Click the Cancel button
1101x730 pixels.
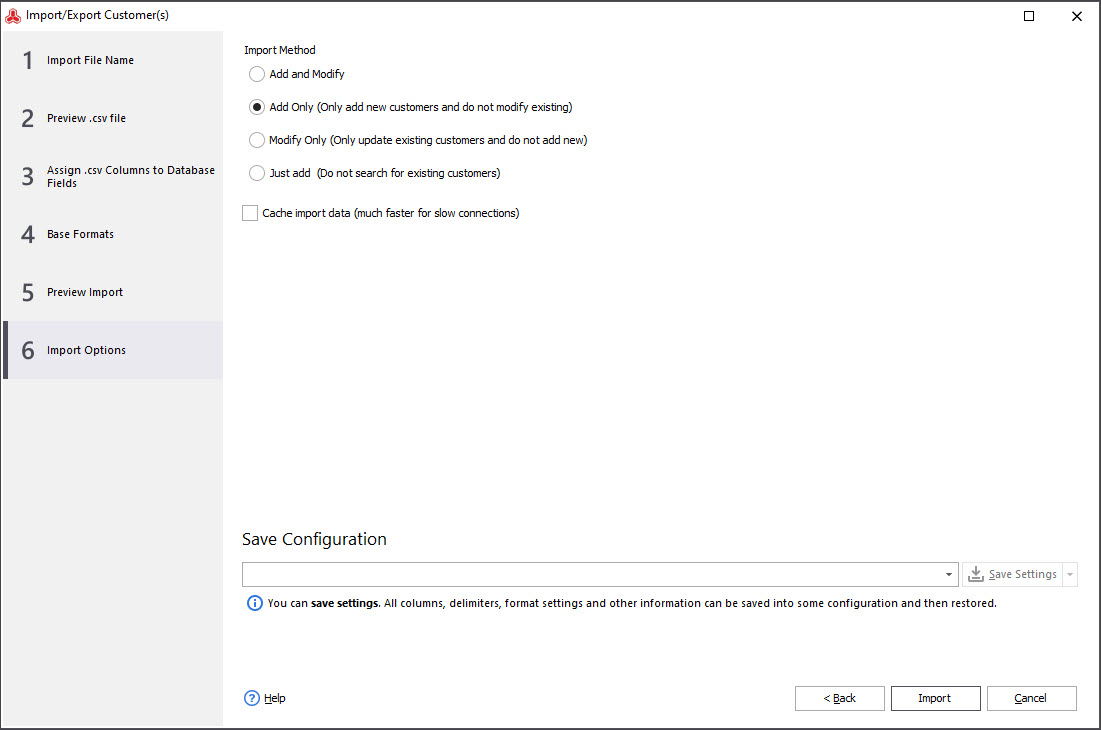tap(1031, 698)
